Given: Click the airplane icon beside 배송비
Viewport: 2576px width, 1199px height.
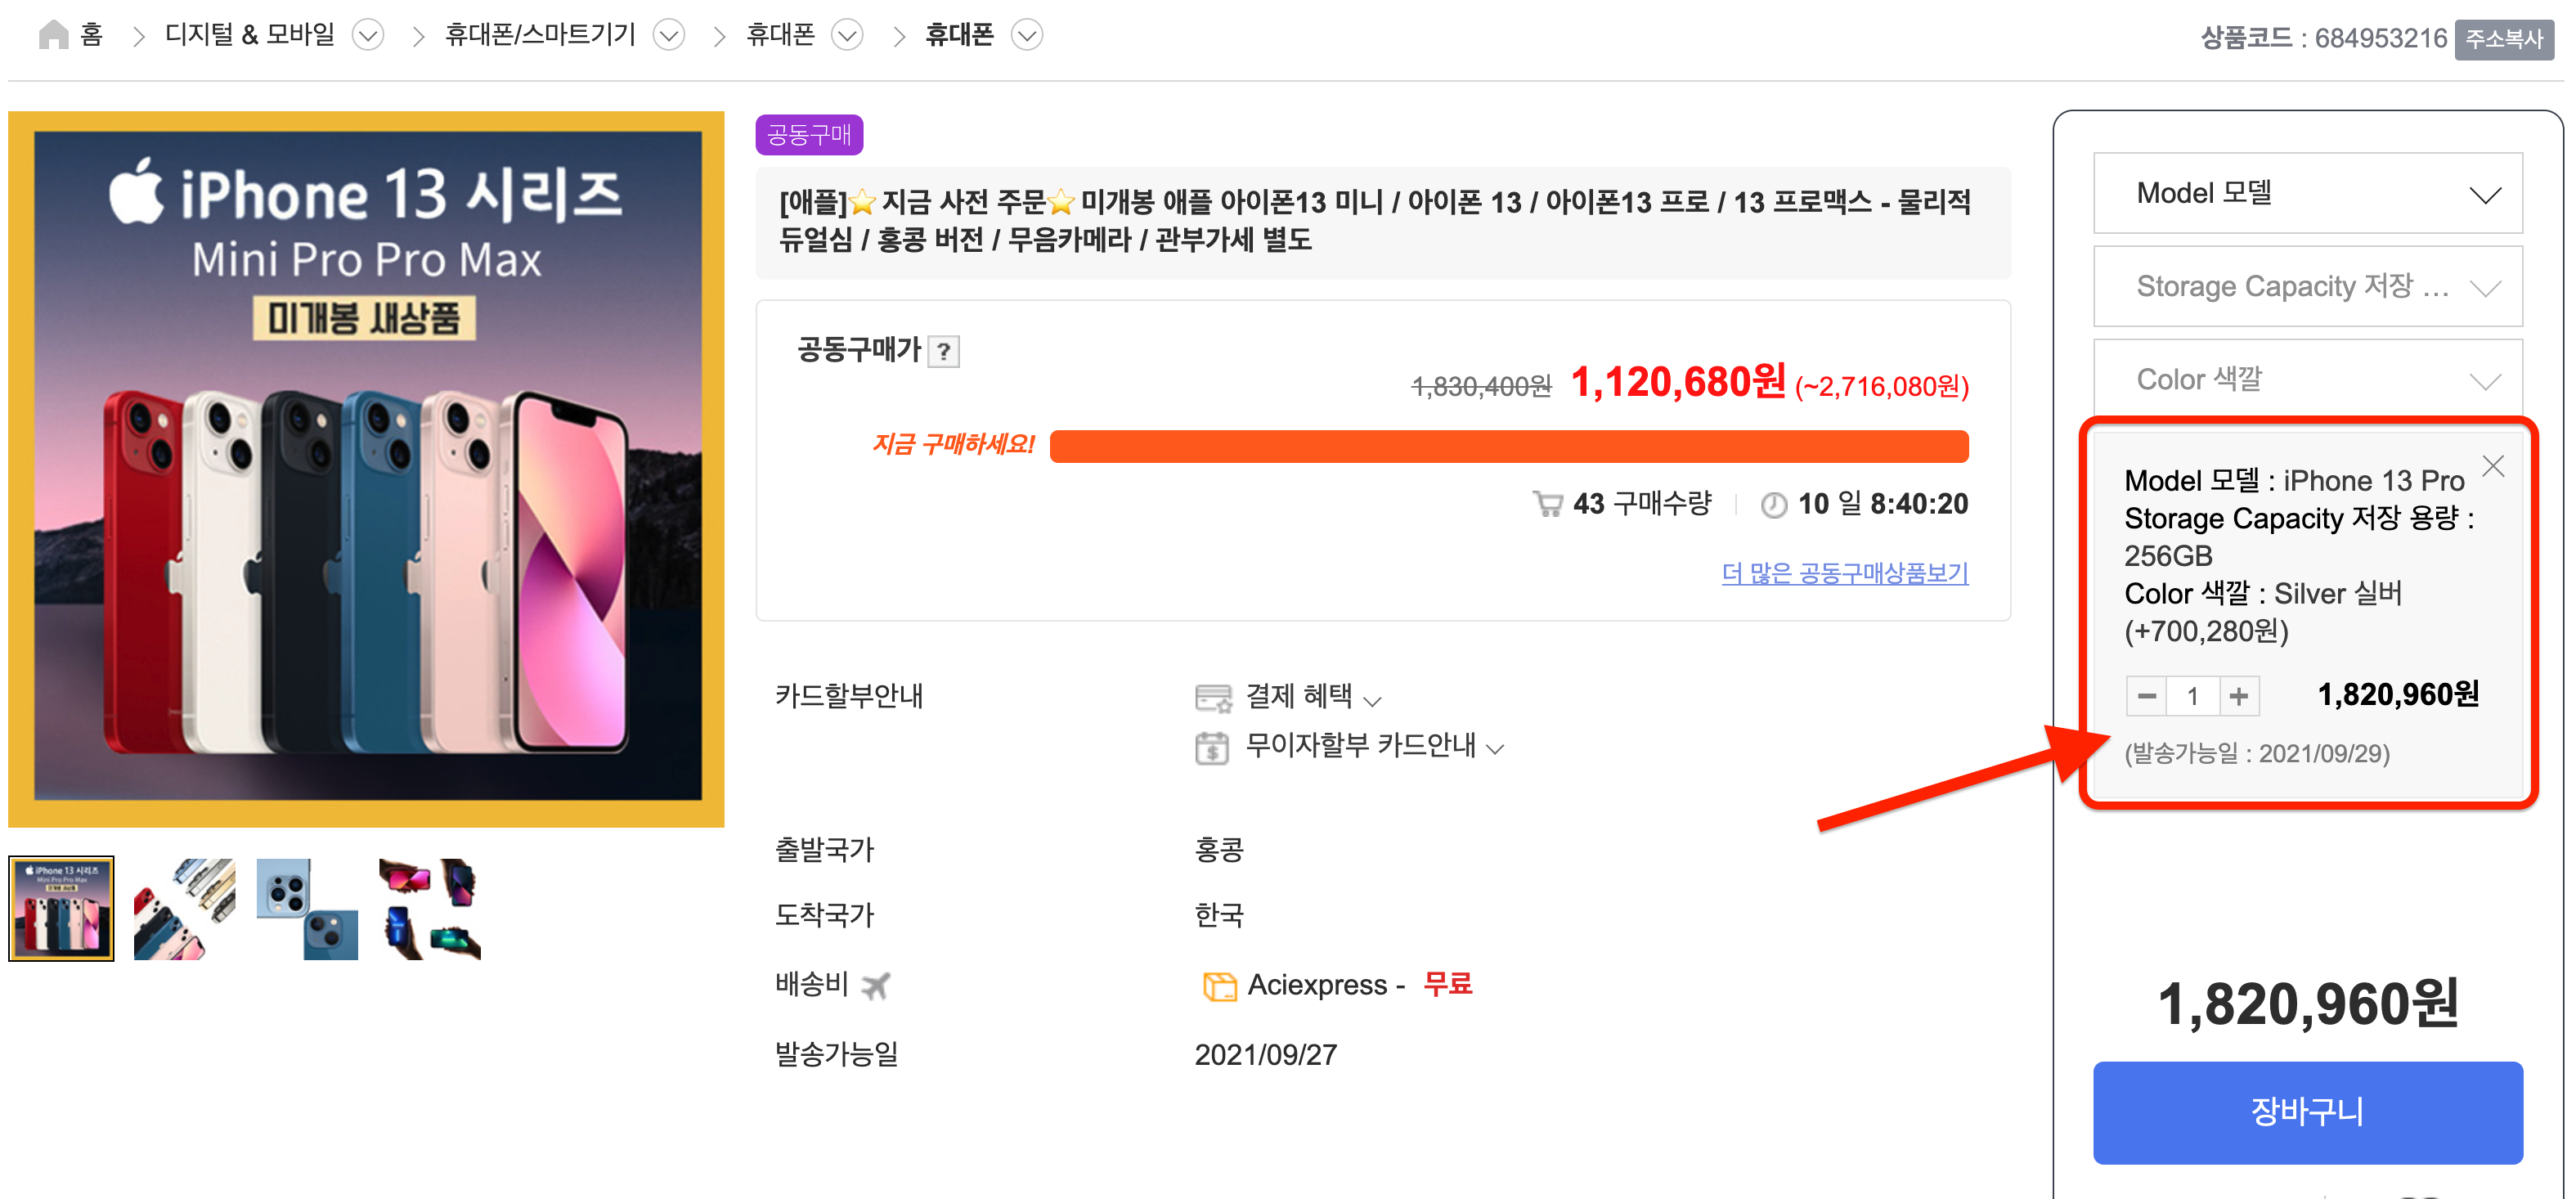Looking at the screenshot, I should point(875,986).
